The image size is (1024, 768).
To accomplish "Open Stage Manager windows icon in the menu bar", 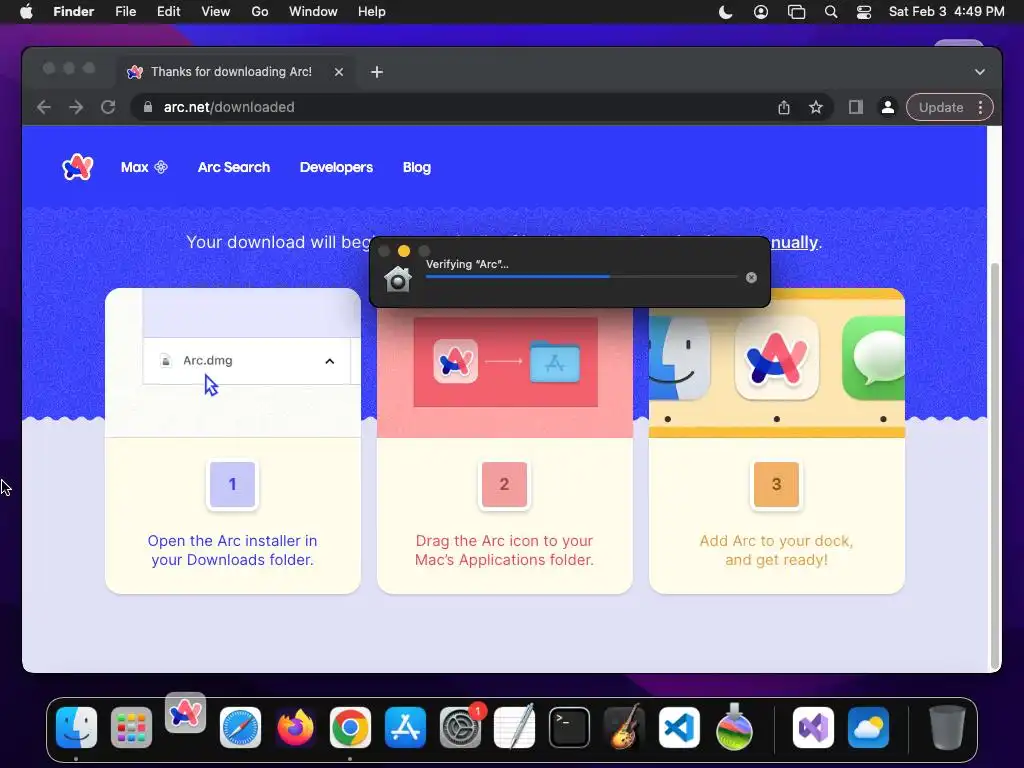I will coord(796,12).
